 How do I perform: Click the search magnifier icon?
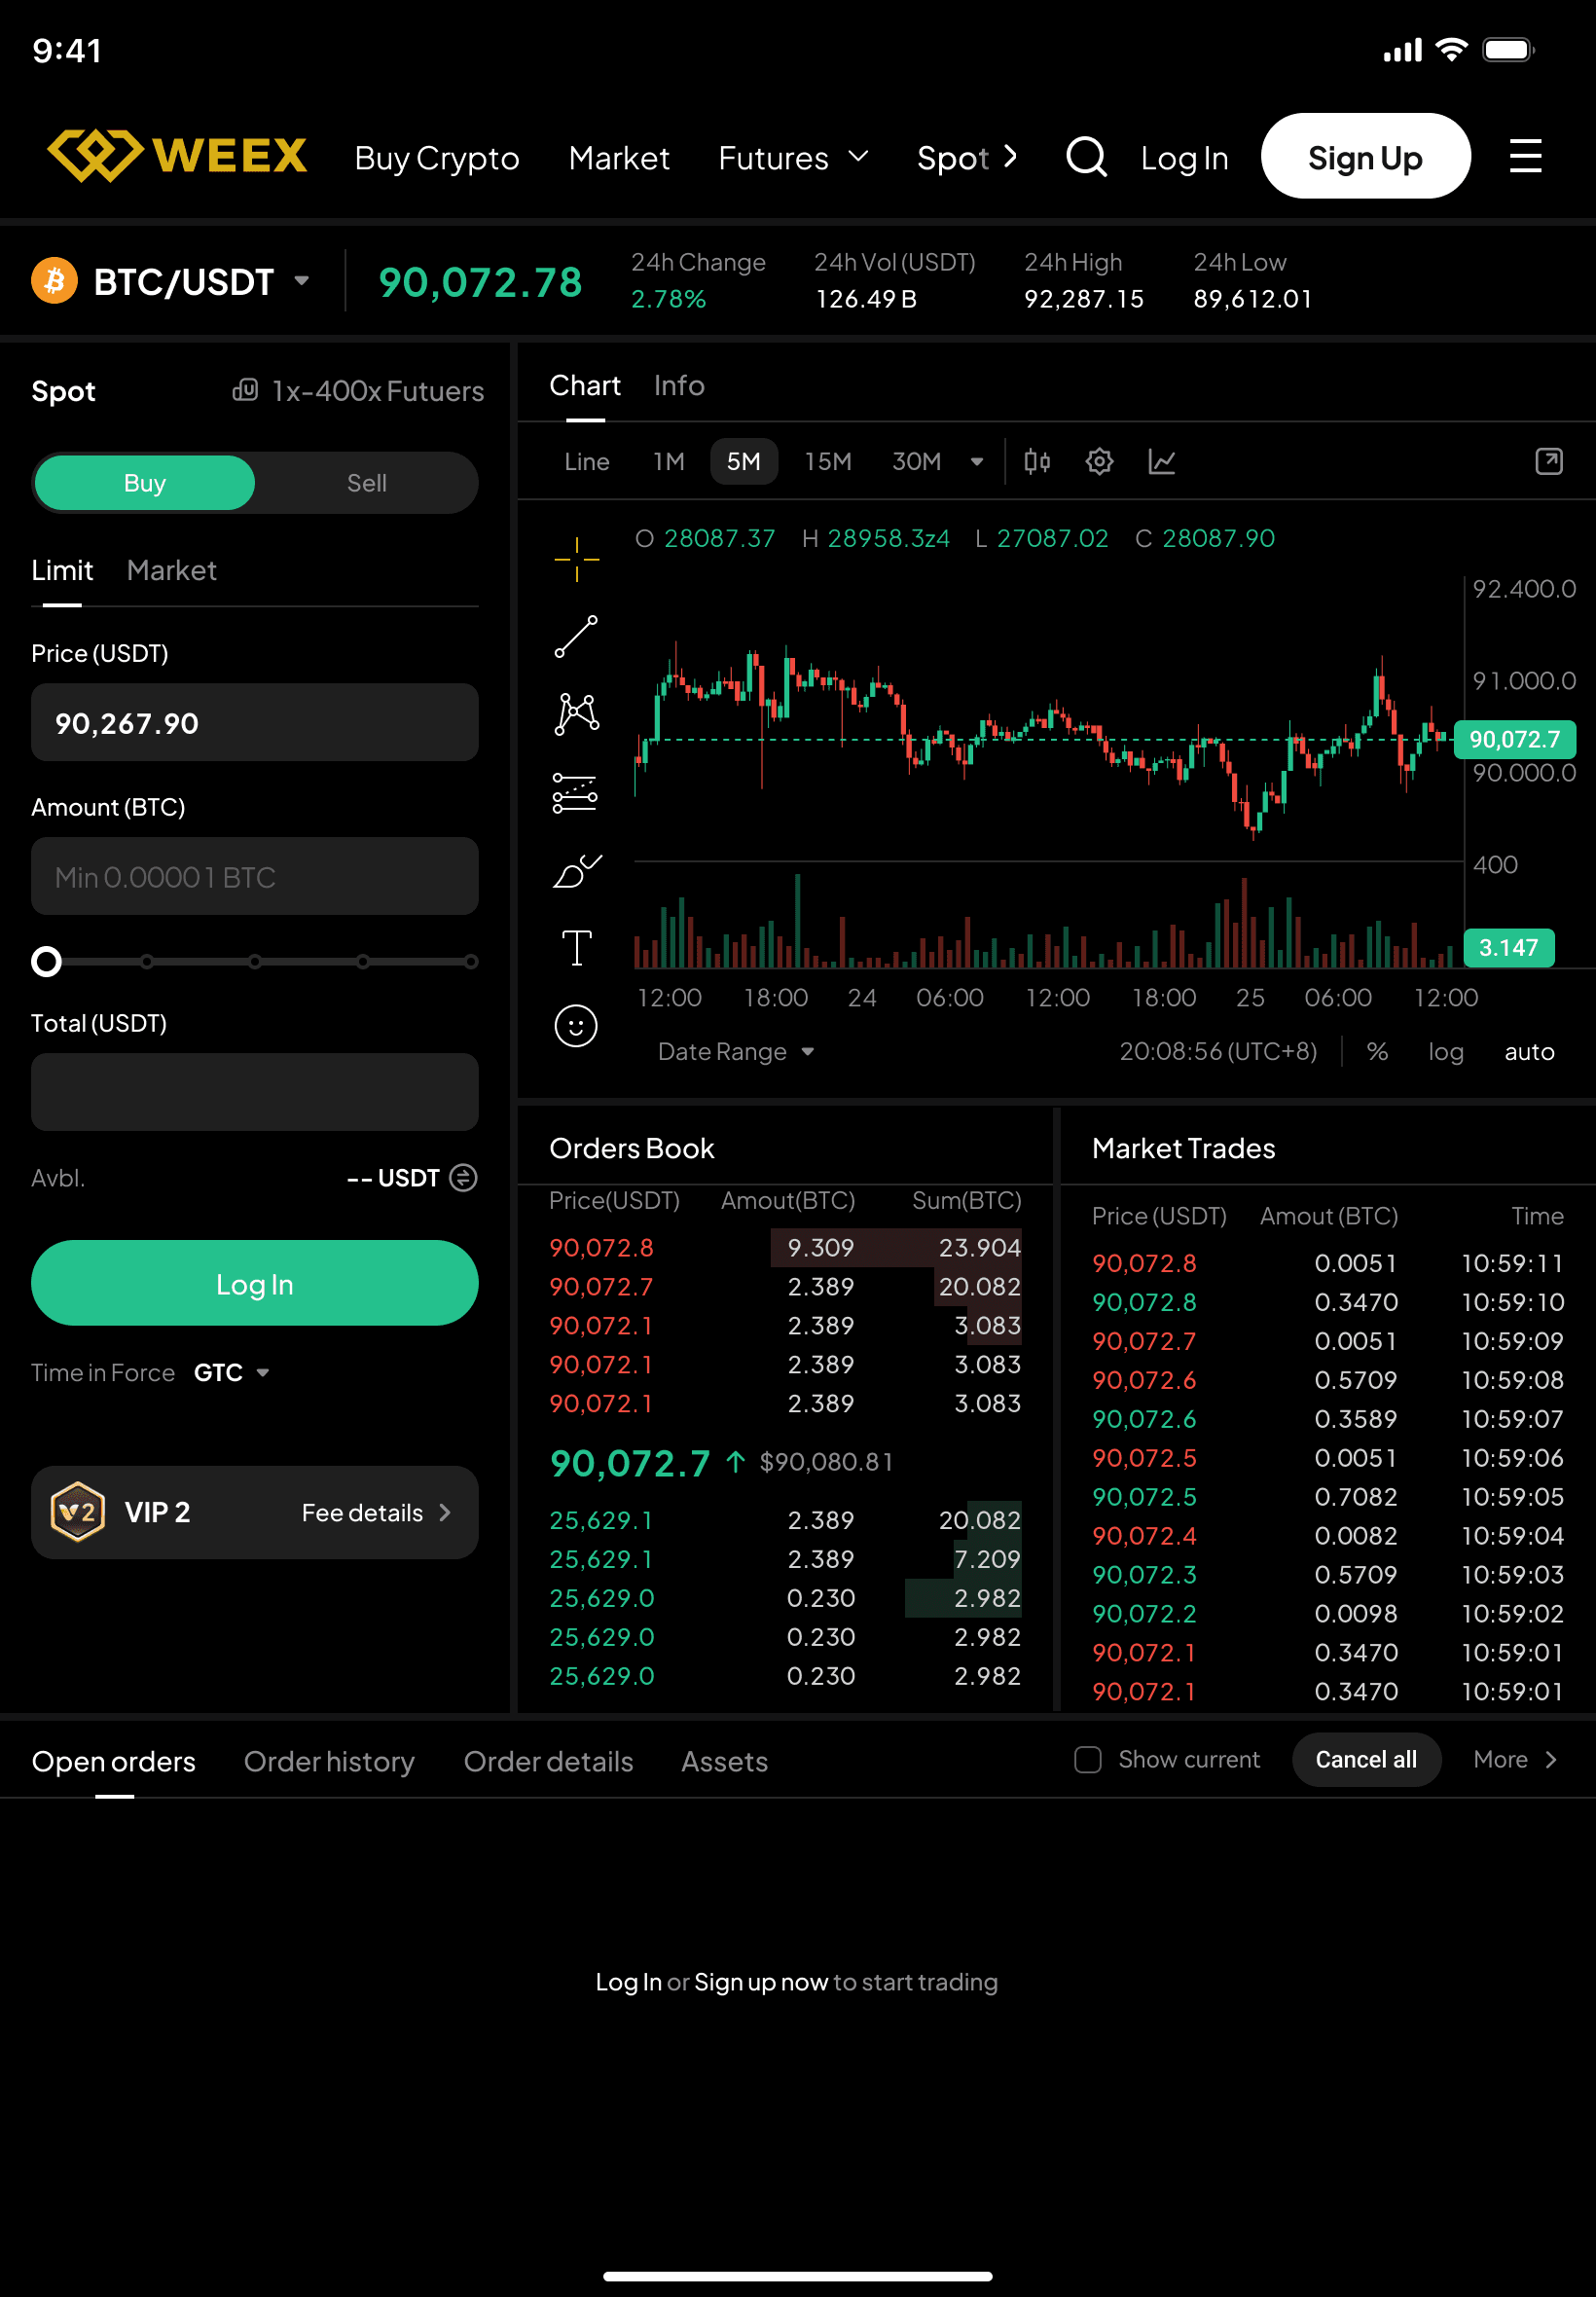point(1085,157)
